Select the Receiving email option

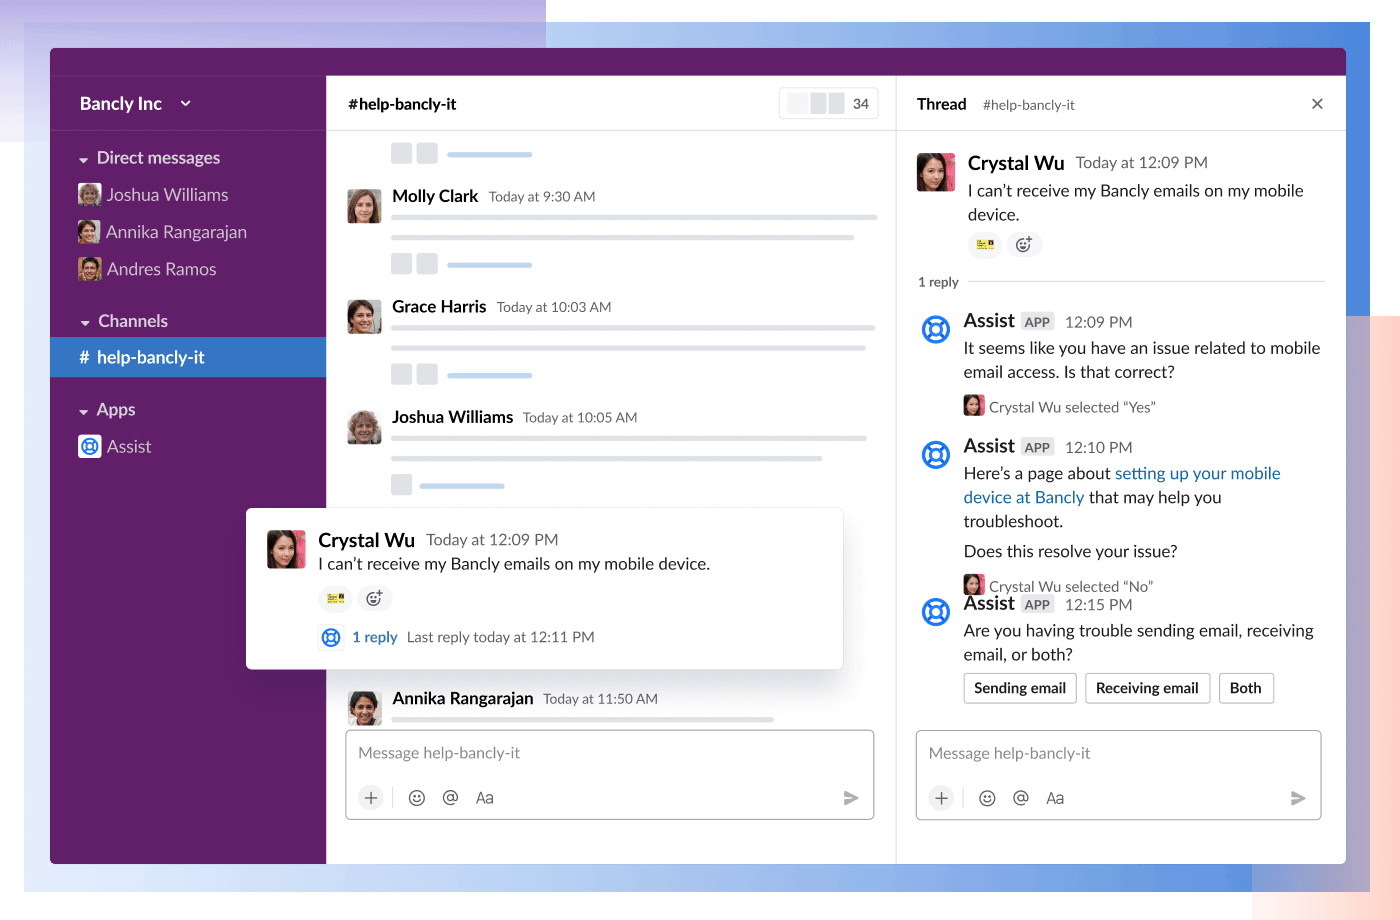coord(1147,688)
